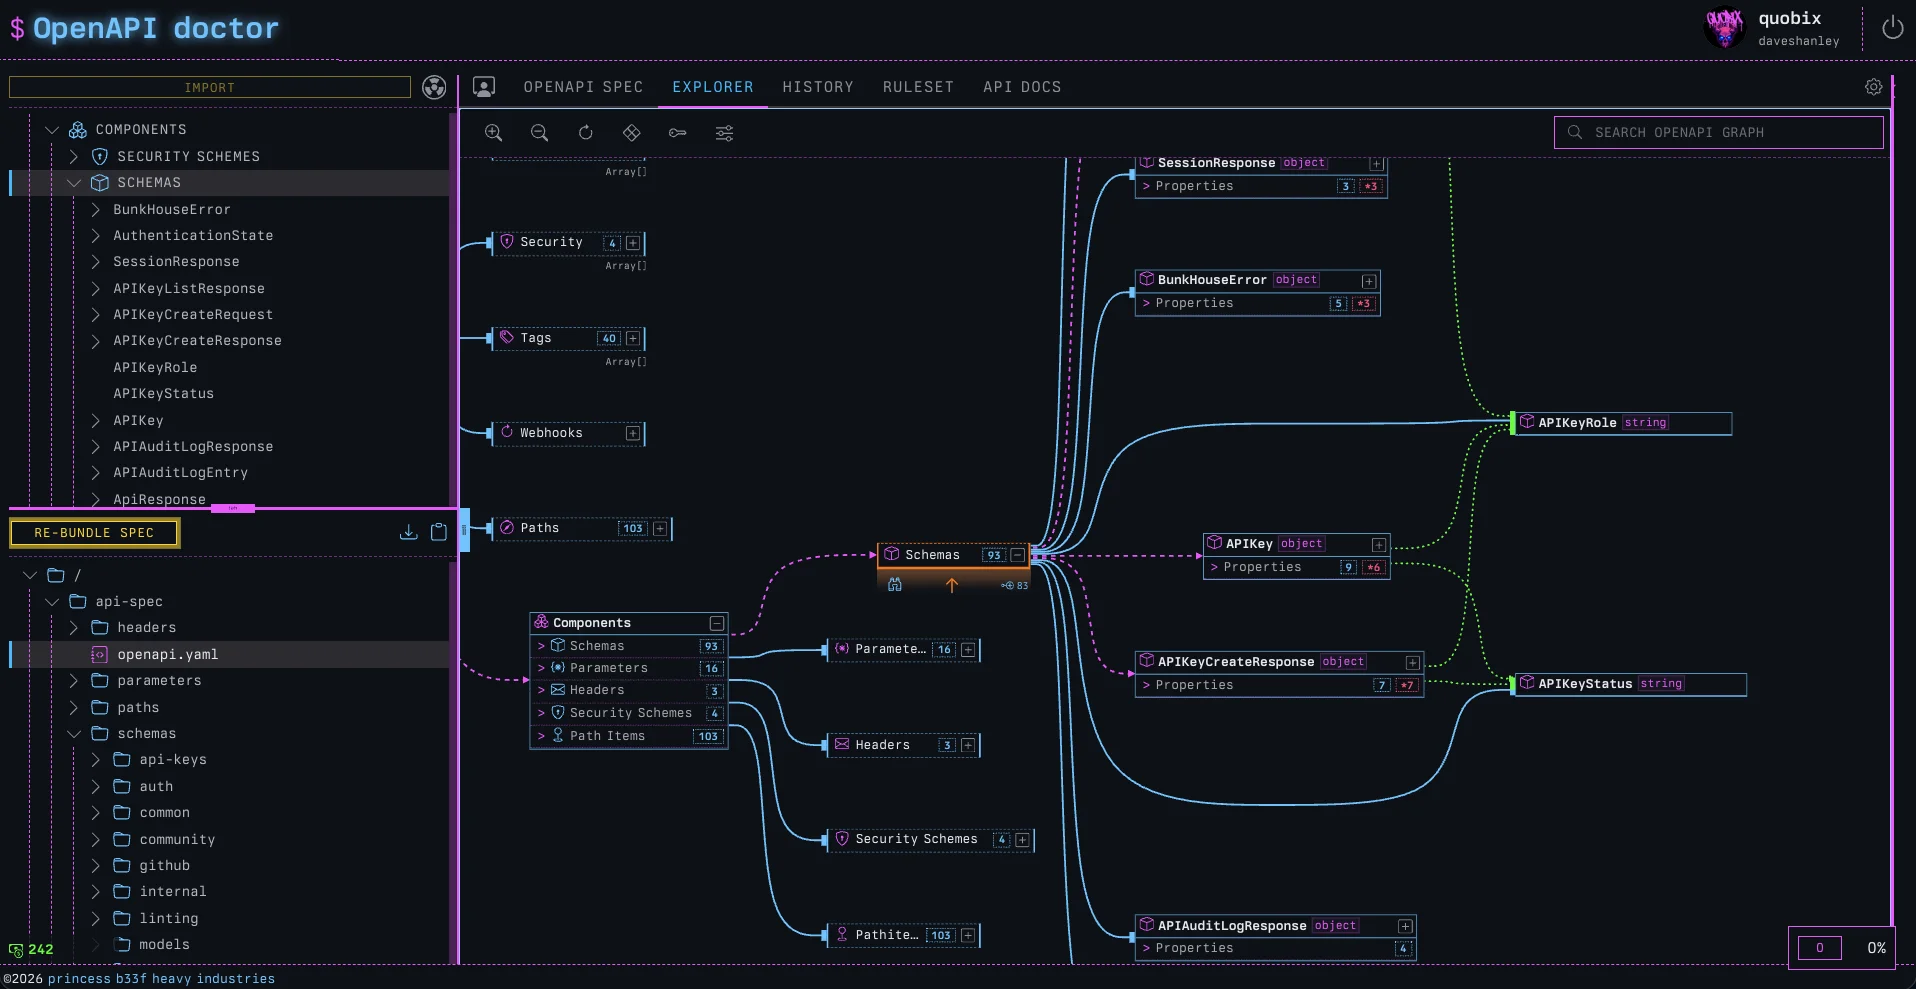Image resolution: width=1916 pixels, height=989 pixels.
Task: Click the Import button
Action: tap(210, 88)
